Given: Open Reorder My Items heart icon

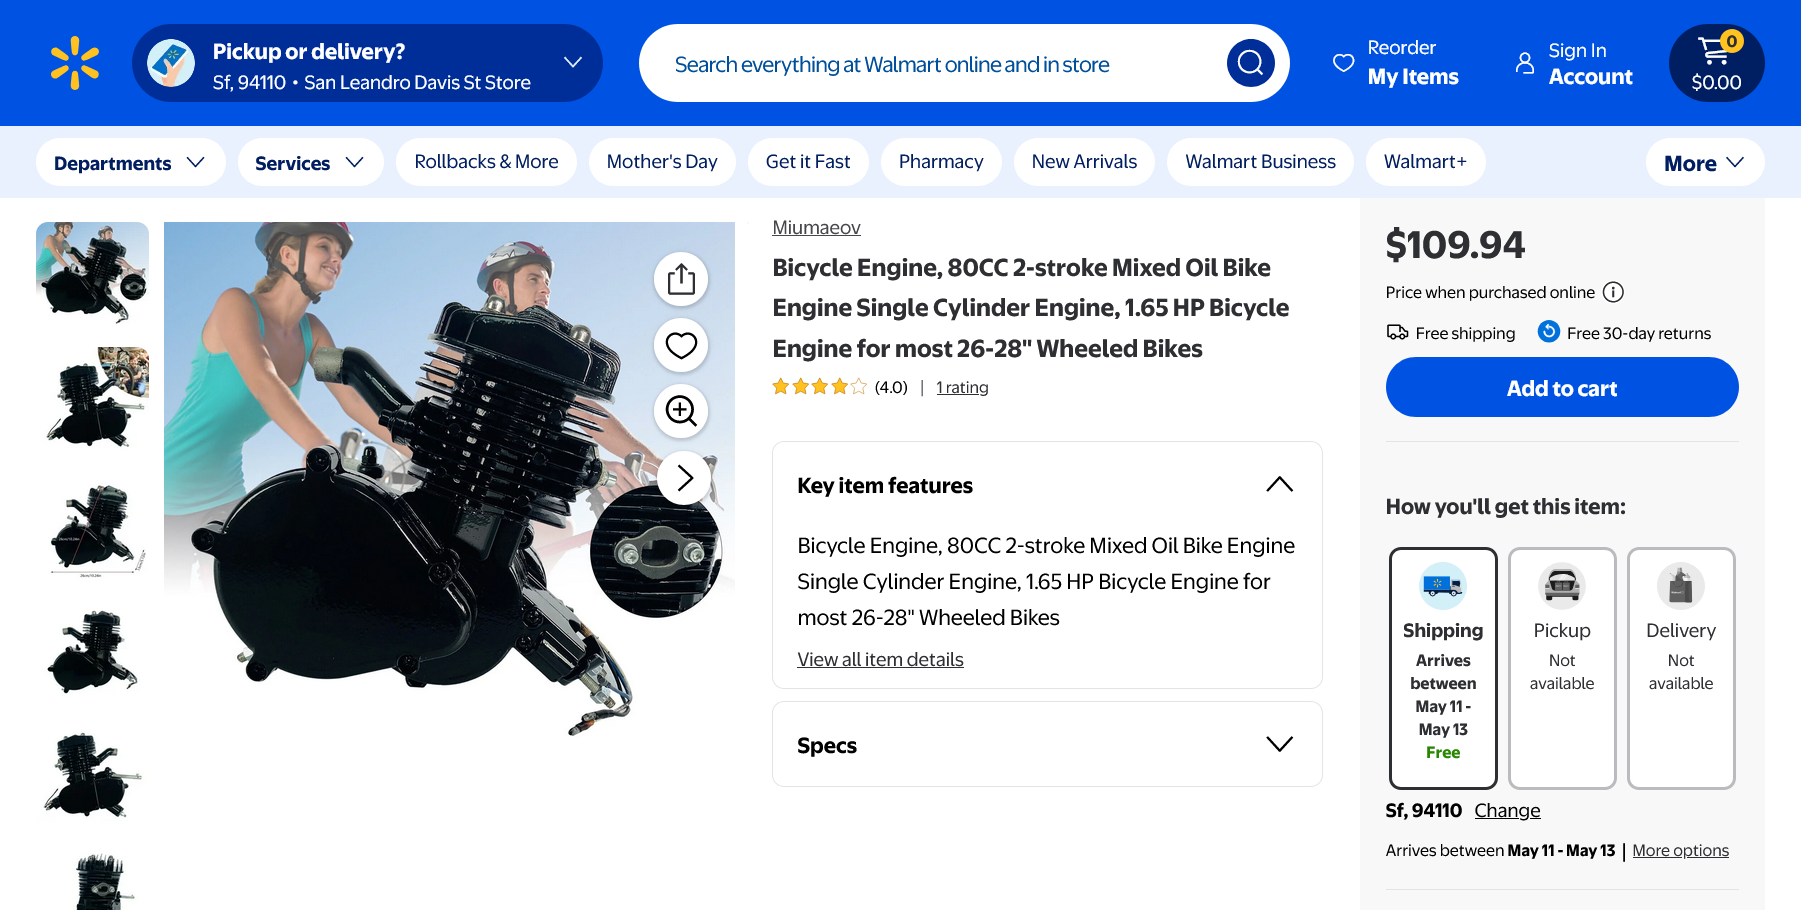Looking at the screenshot, I should coord(1344,63).
